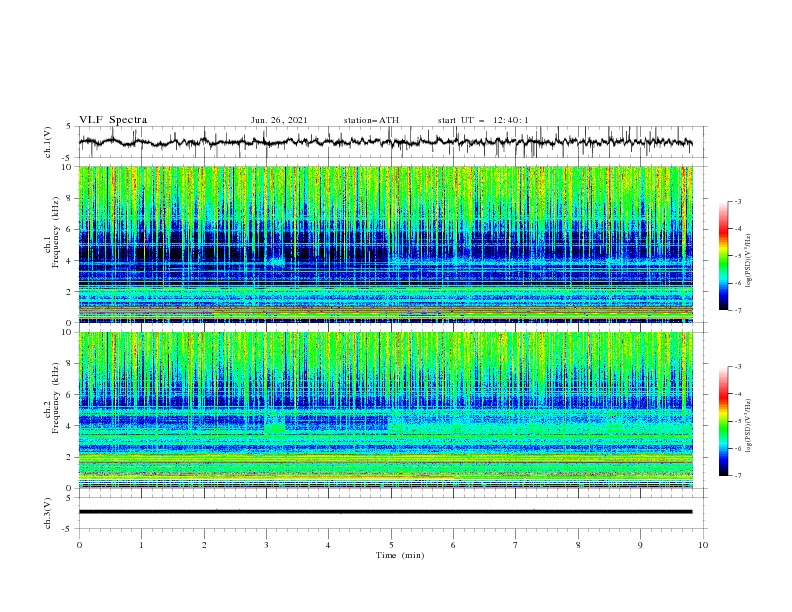Click the ch.1 voltage waveform trace

tap(385, 142)
